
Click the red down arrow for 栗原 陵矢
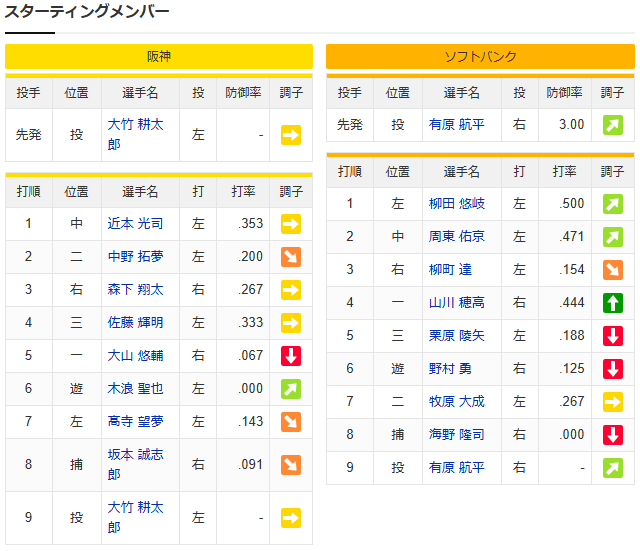613,336
